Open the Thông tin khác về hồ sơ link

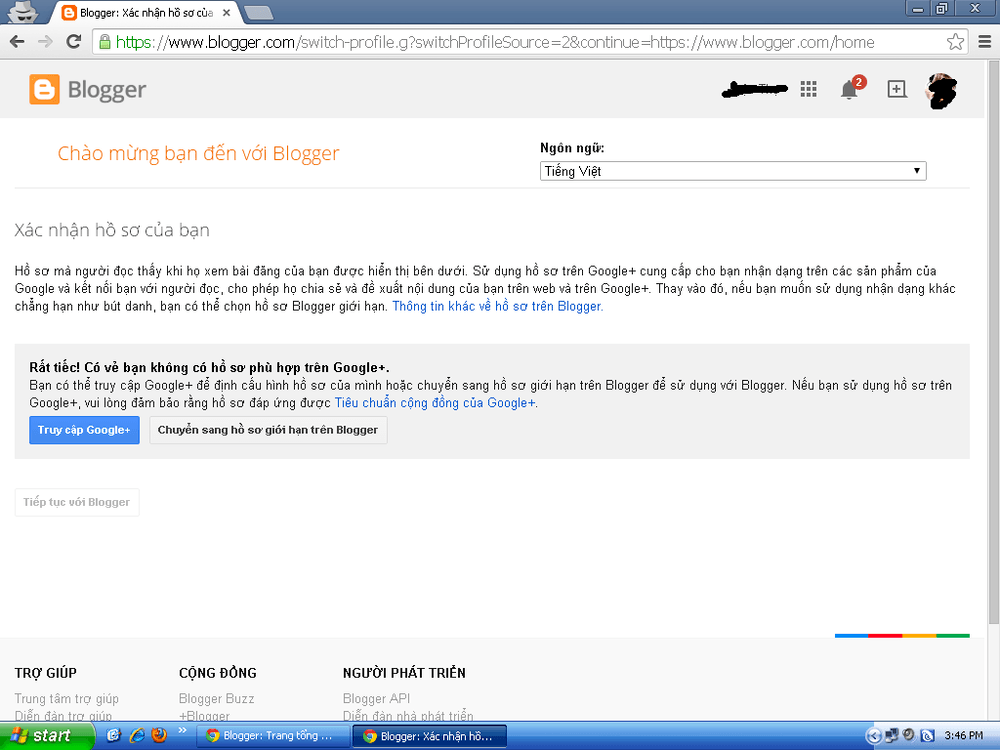[497, 306]
